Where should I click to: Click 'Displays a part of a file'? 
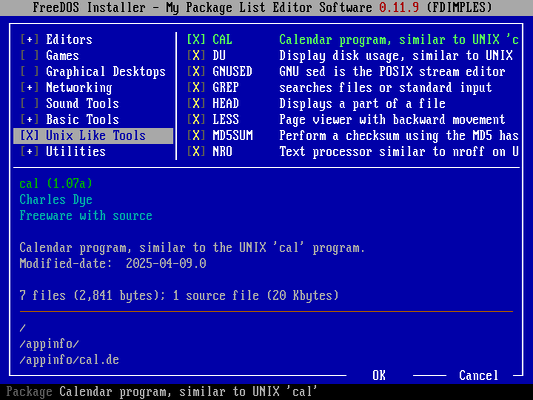[362, 104]
